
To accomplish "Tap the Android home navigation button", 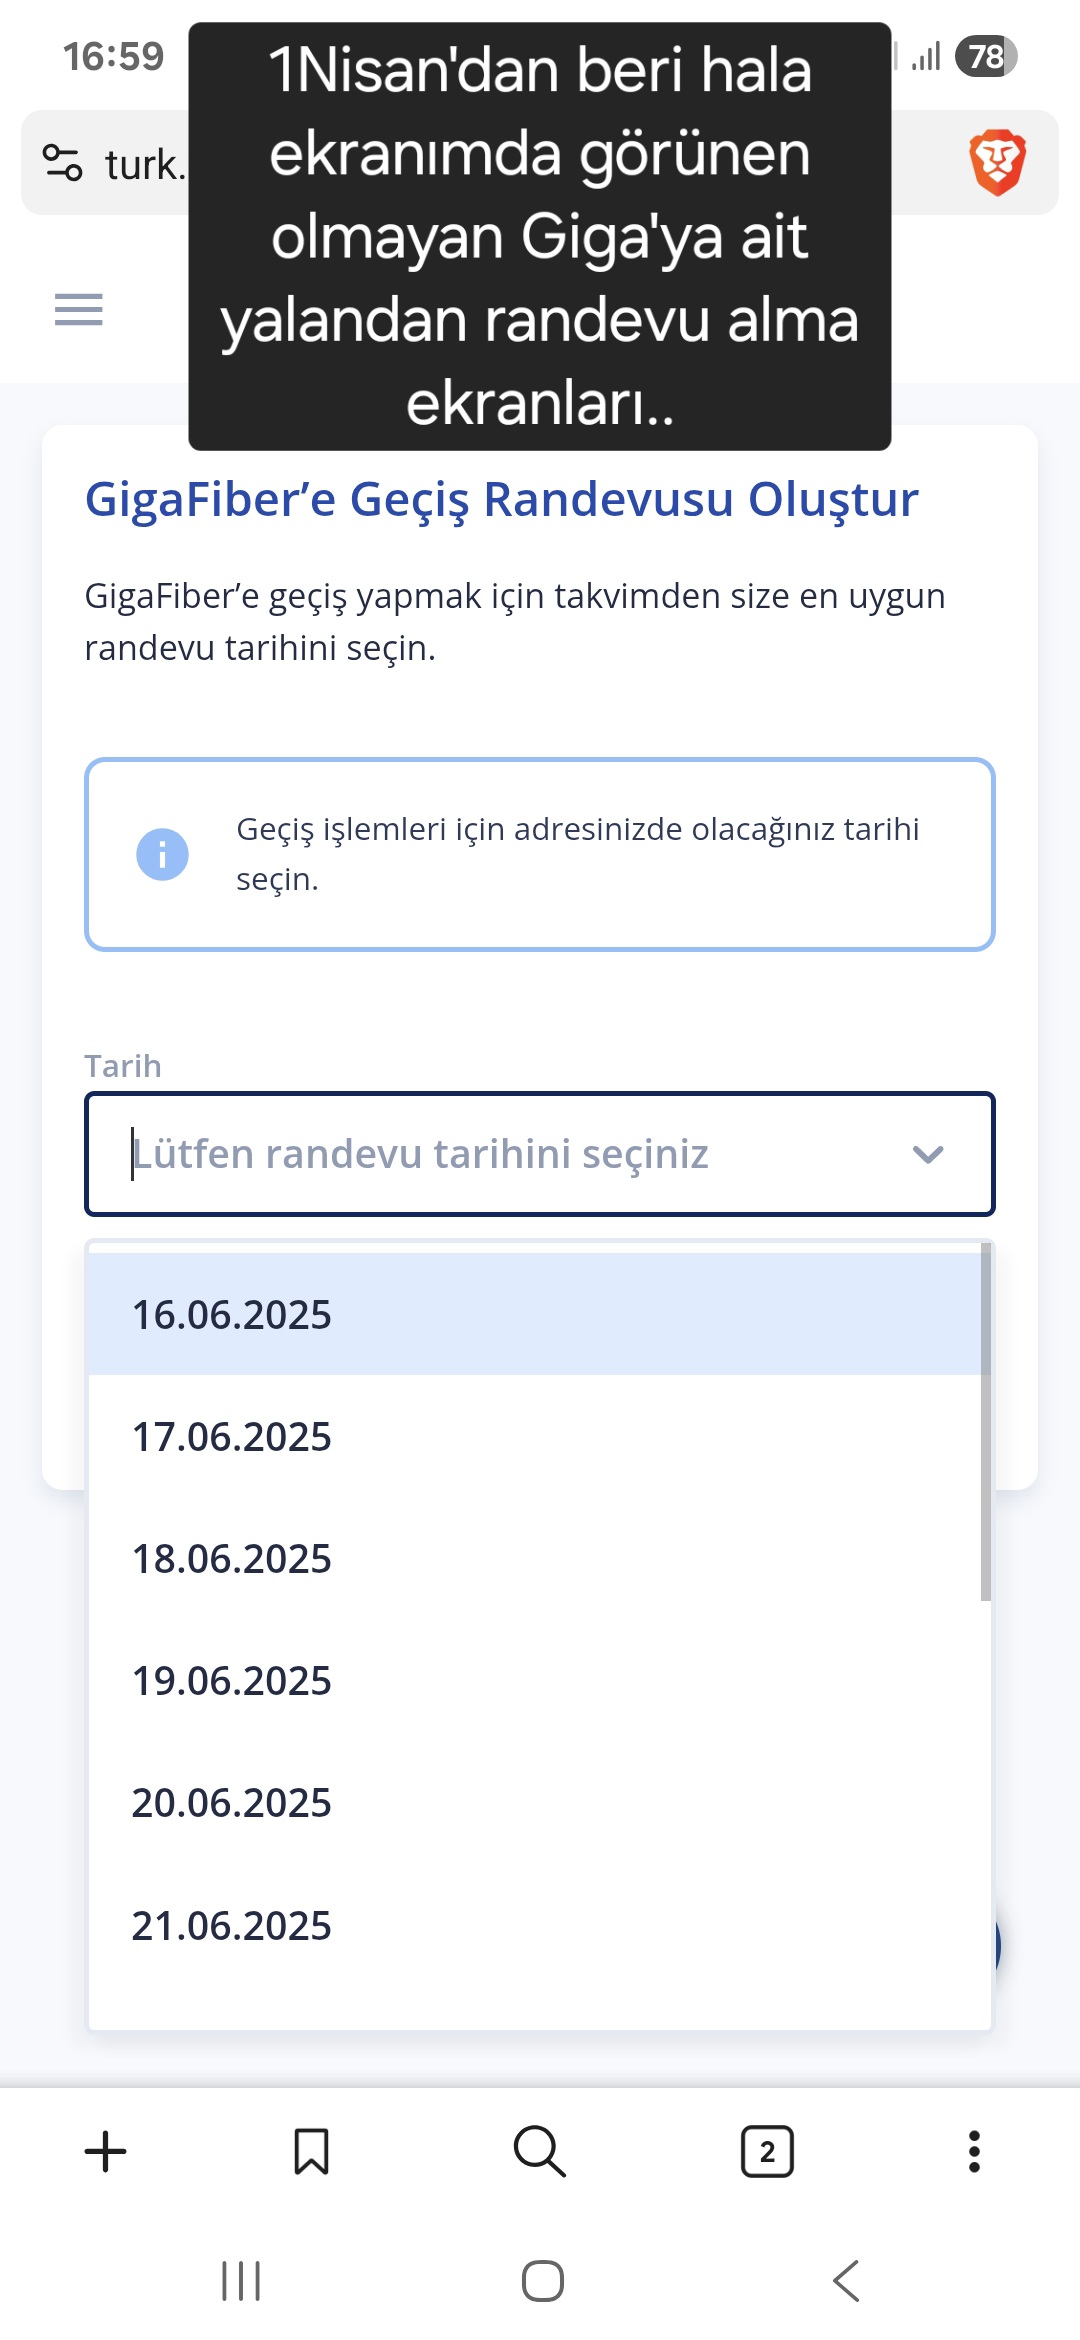I will tap(543, 2281).
